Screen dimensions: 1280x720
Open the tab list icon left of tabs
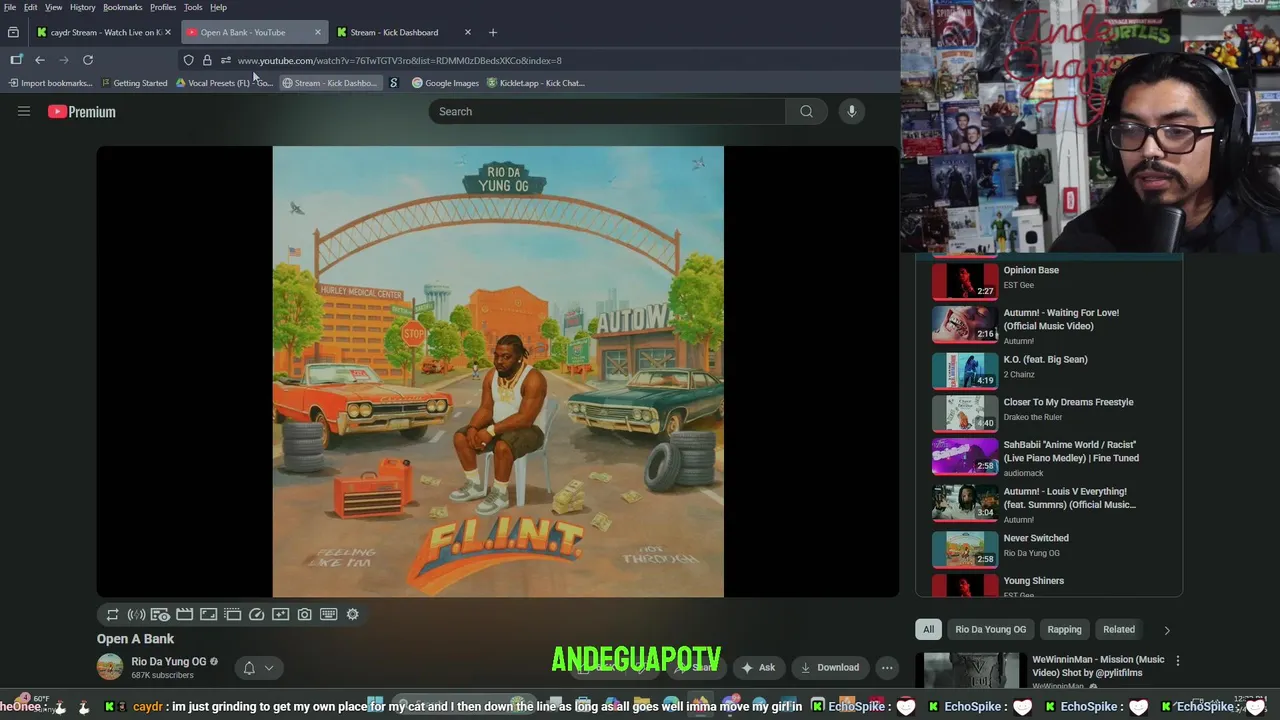point(13,32)
